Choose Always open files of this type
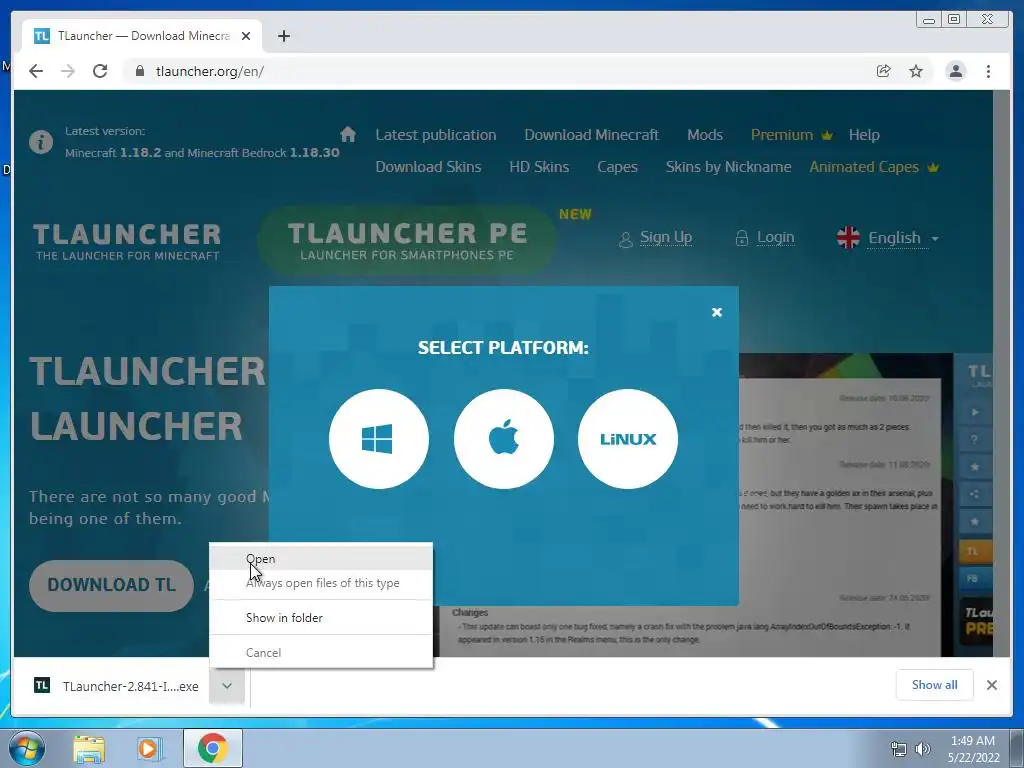 [321, 583]
